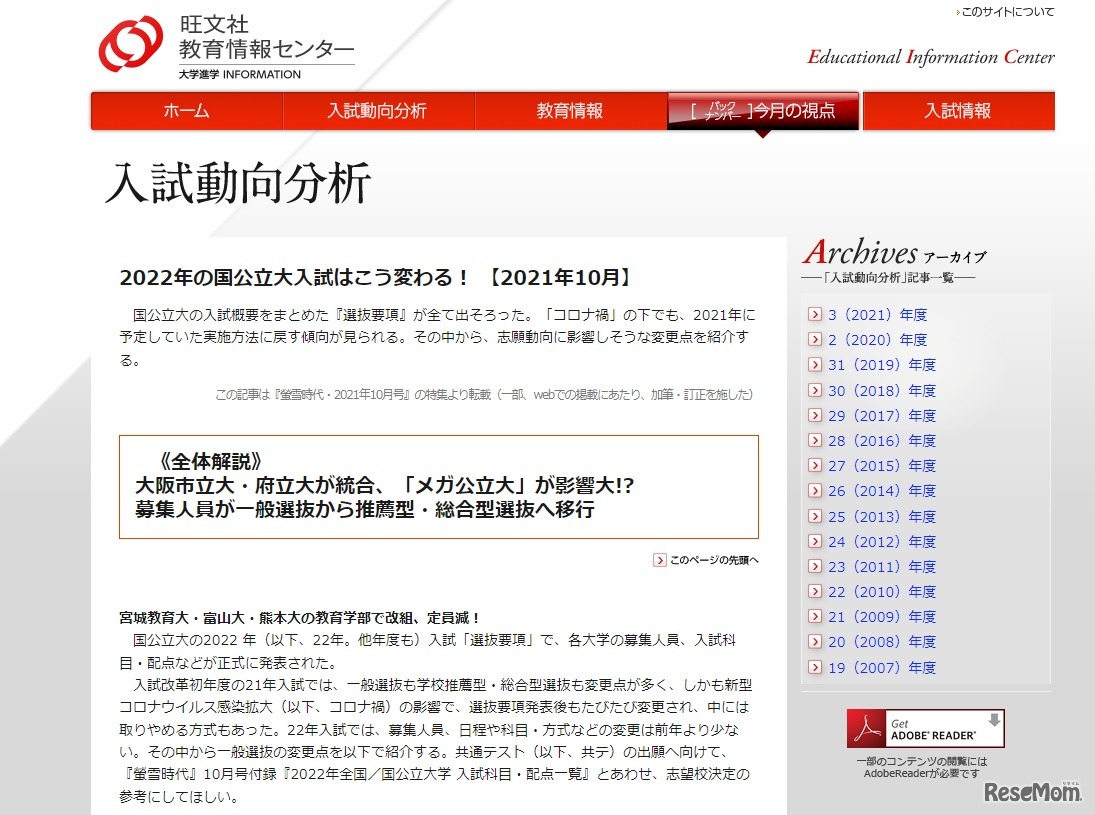
Task: Click the Obunsha red logo icon
Action: (x=128, y=43)
